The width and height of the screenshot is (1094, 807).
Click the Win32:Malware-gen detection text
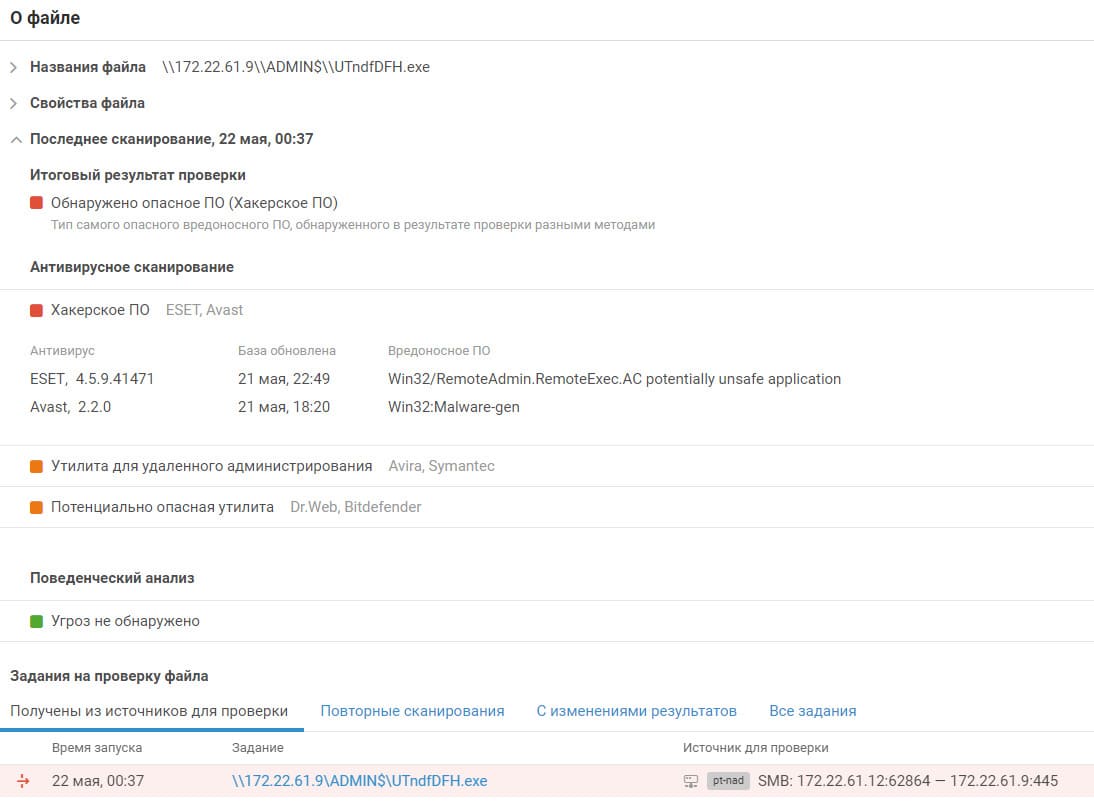tap(454, 407)
